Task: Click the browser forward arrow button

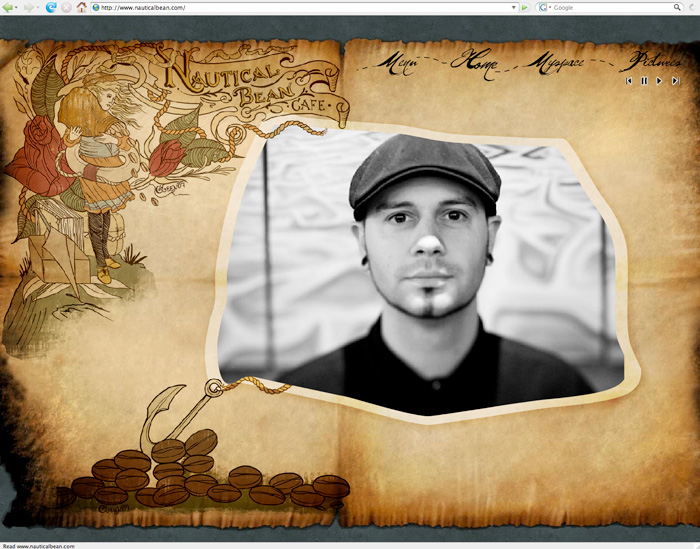Action: 29,7
